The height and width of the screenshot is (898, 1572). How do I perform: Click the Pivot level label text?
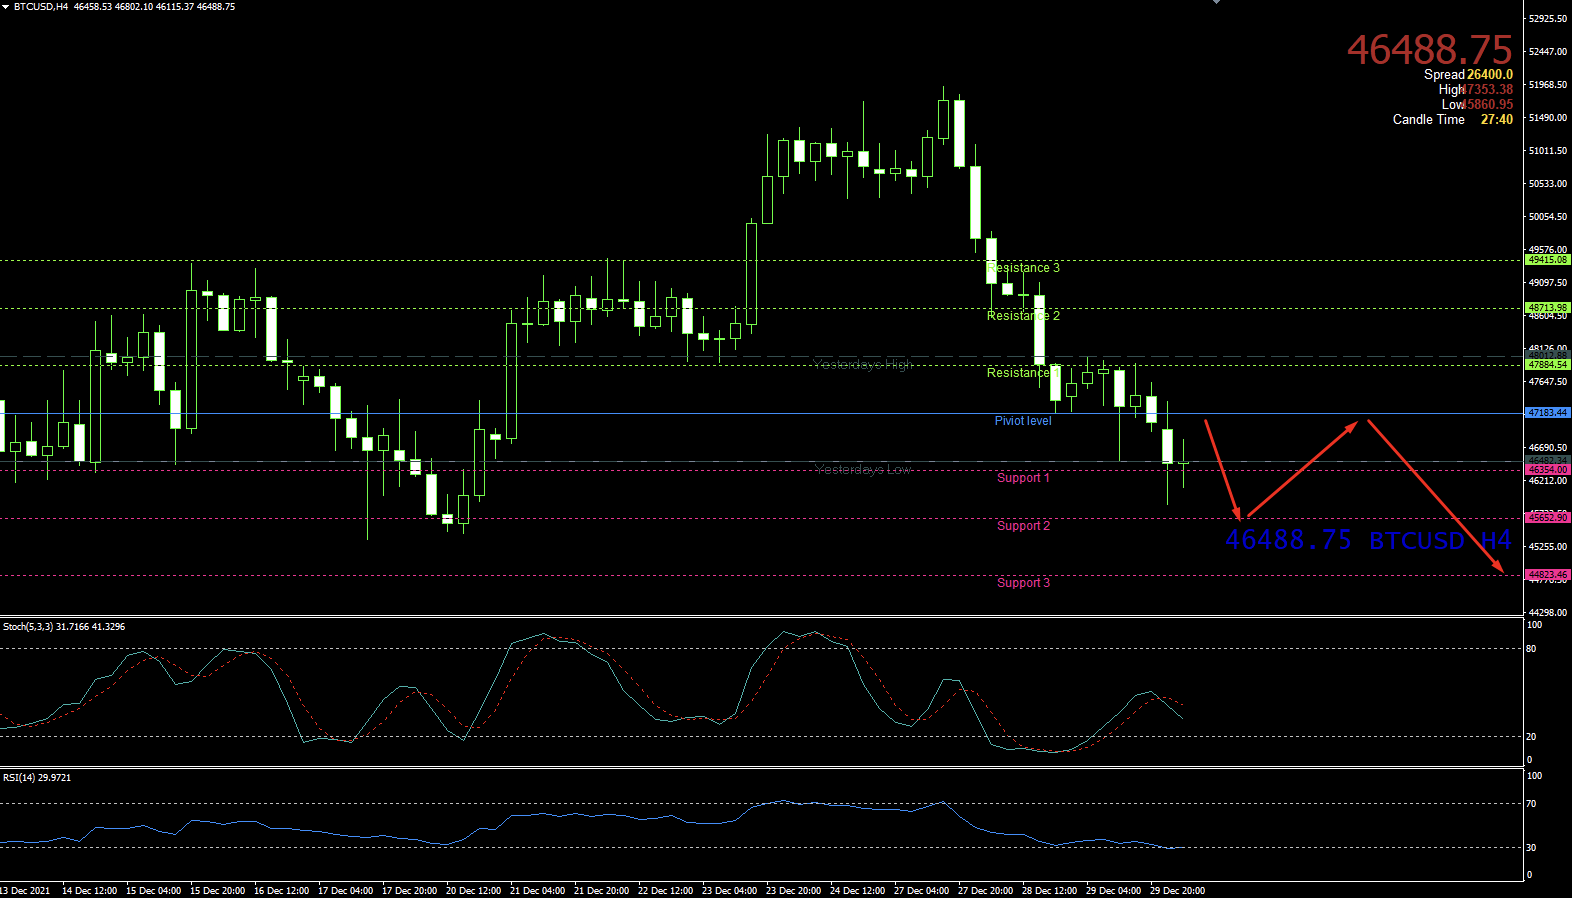pos(1023,421)
